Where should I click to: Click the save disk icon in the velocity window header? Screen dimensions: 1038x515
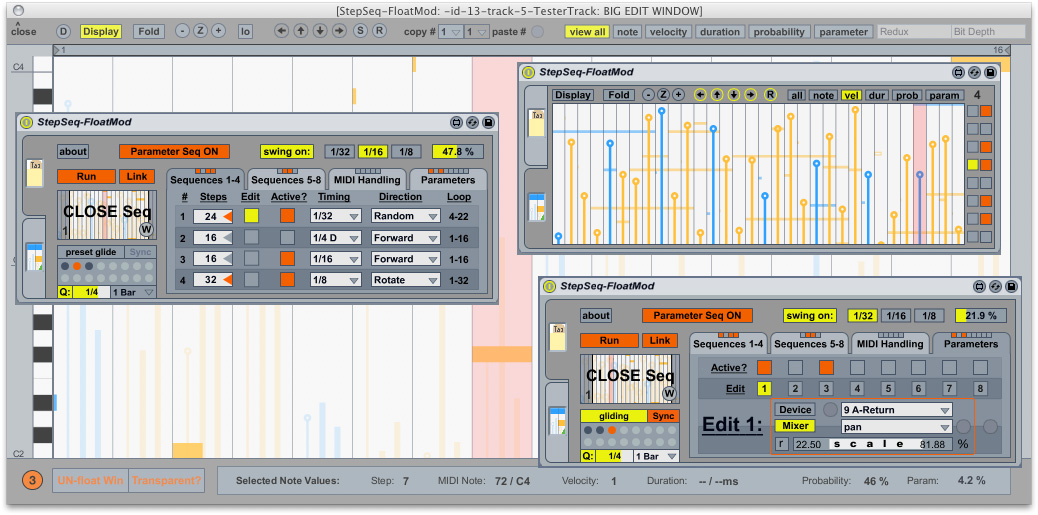[x=990, y=73]
